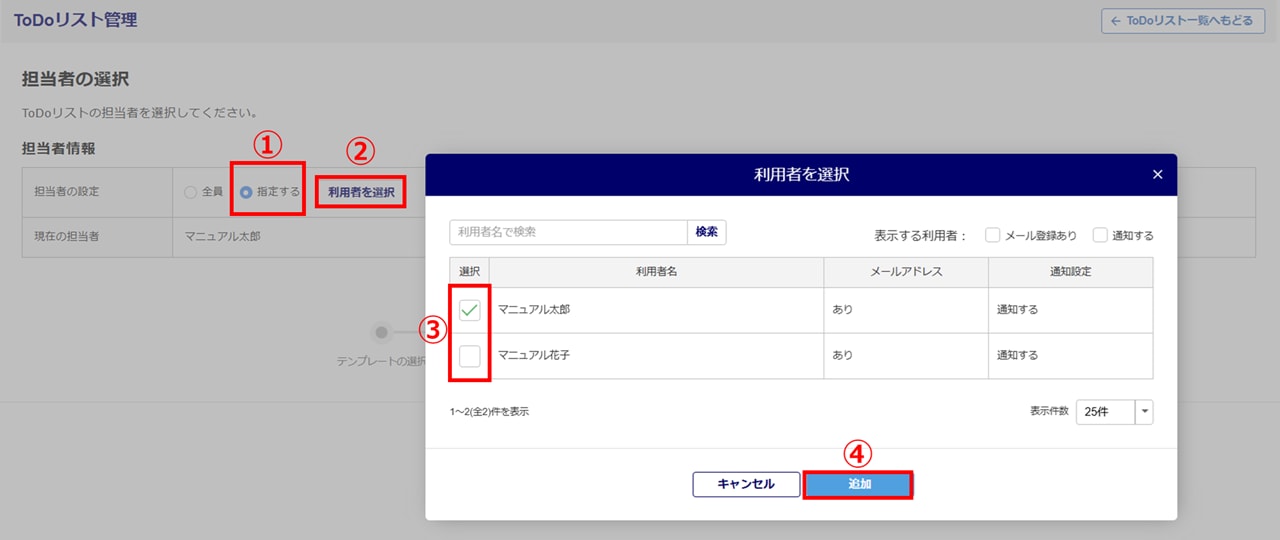Click the 選択 column header

470,272
